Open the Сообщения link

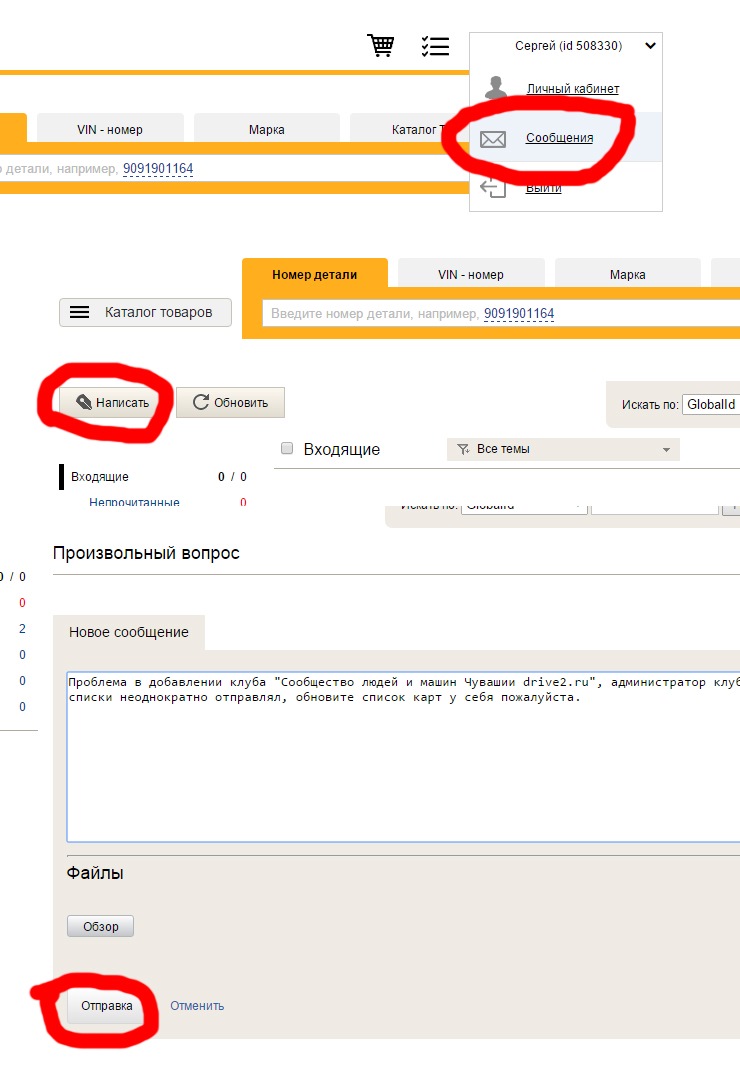(560, 137)
